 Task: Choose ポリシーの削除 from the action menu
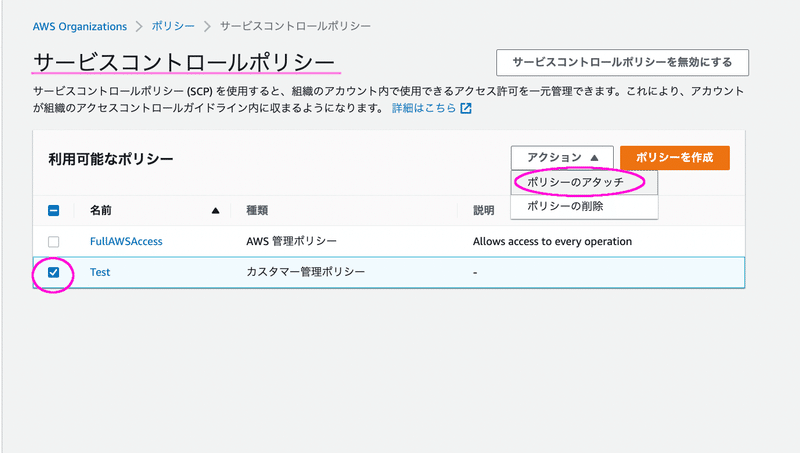(x=584, y=207)
